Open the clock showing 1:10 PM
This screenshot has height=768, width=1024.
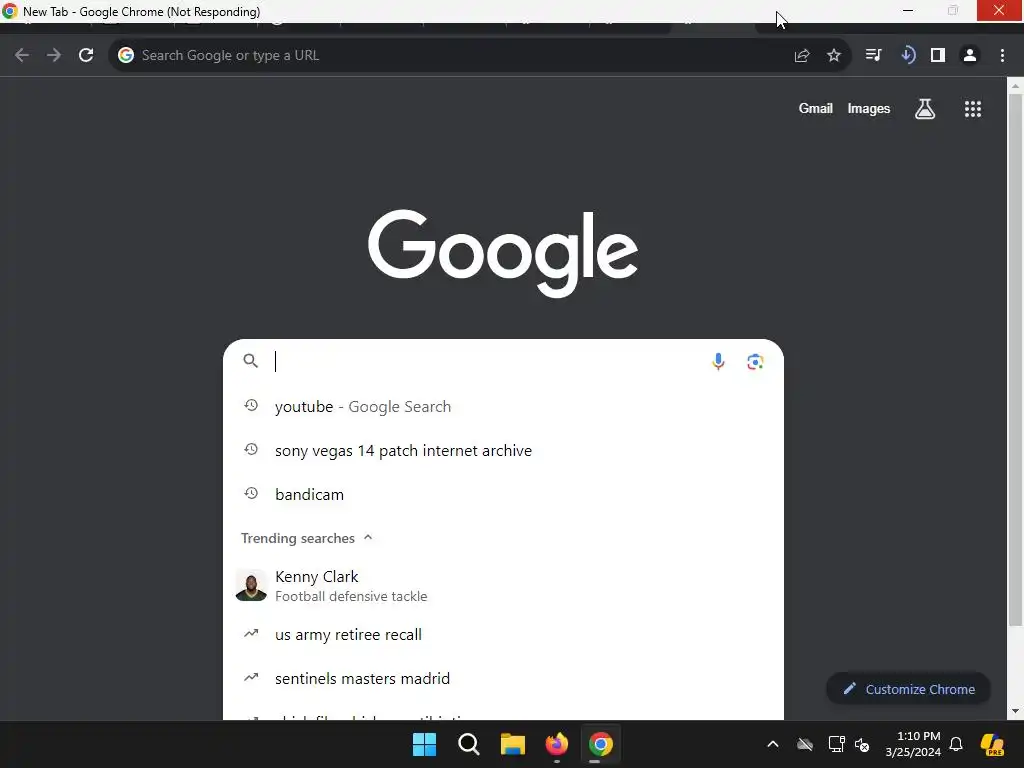tap(913, 744)
